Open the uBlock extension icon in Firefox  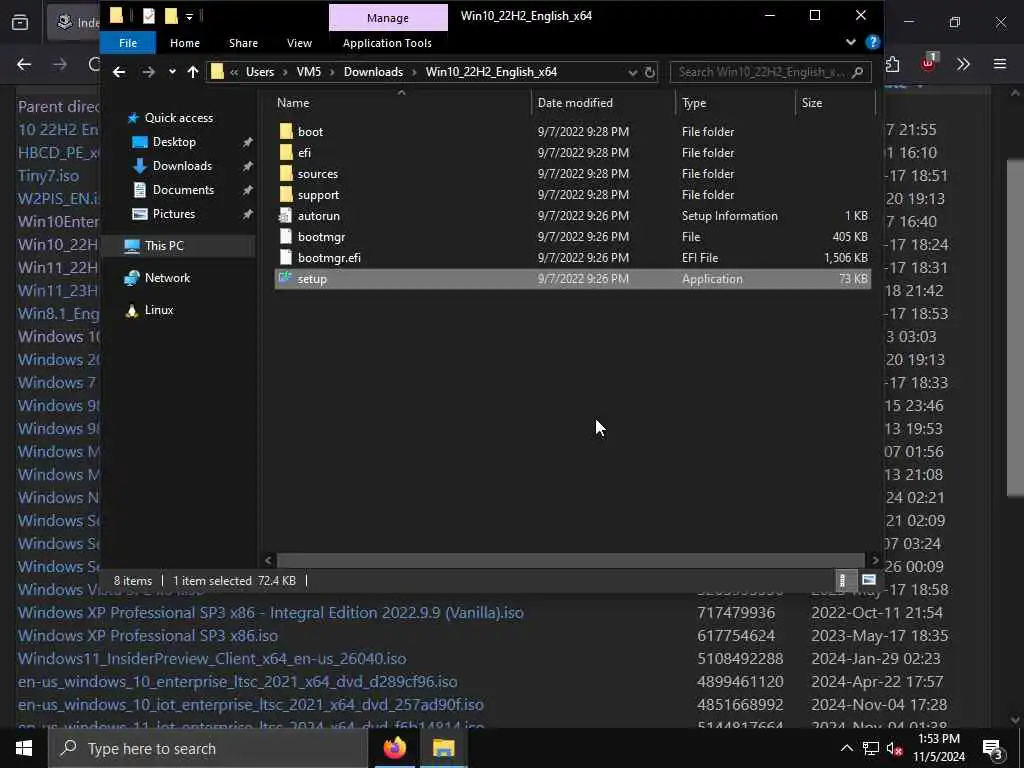click(928, 63)
